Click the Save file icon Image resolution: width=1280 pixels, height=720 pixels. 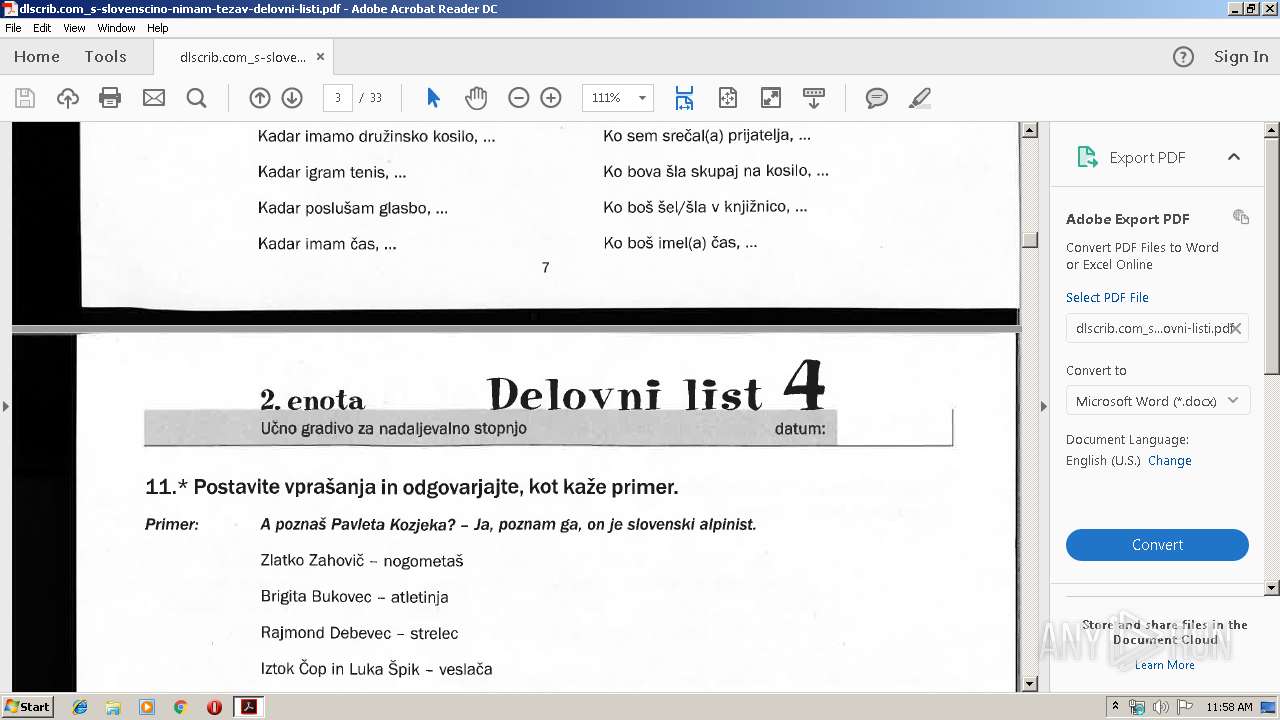click(25, 98)
